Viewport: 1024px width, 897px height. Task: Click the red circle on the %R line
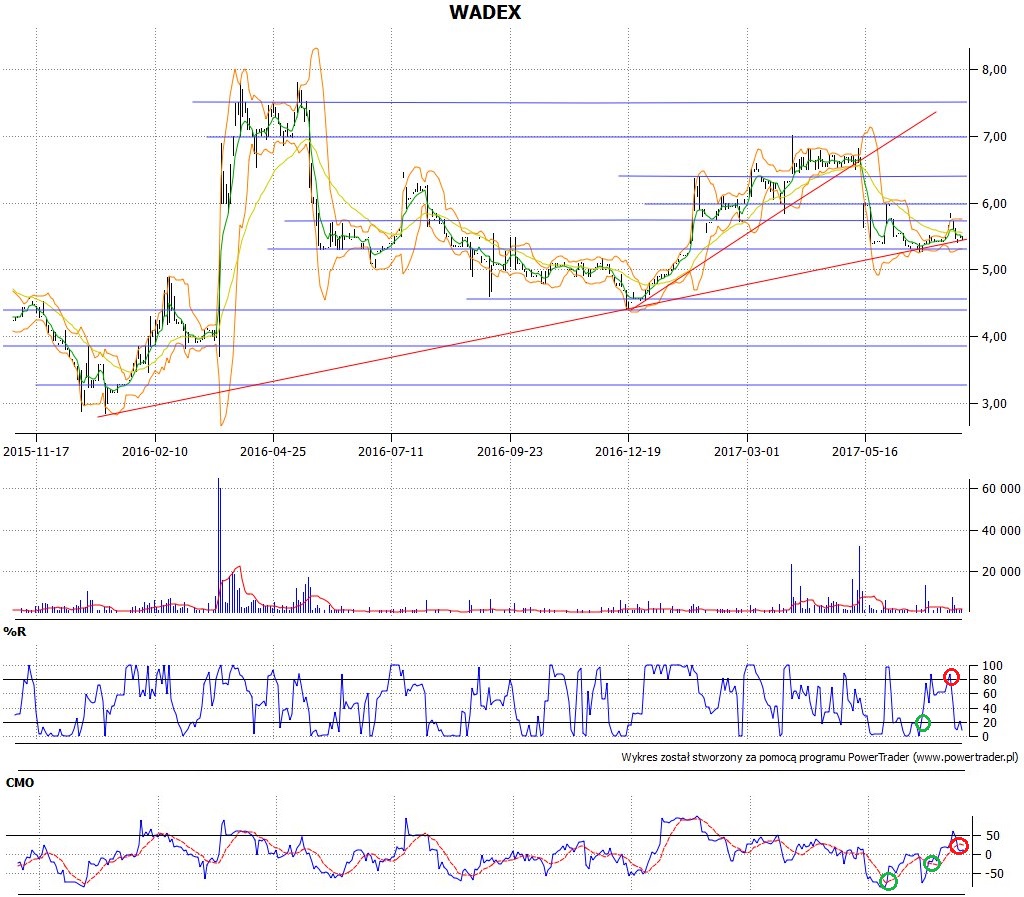coord(952,677)
